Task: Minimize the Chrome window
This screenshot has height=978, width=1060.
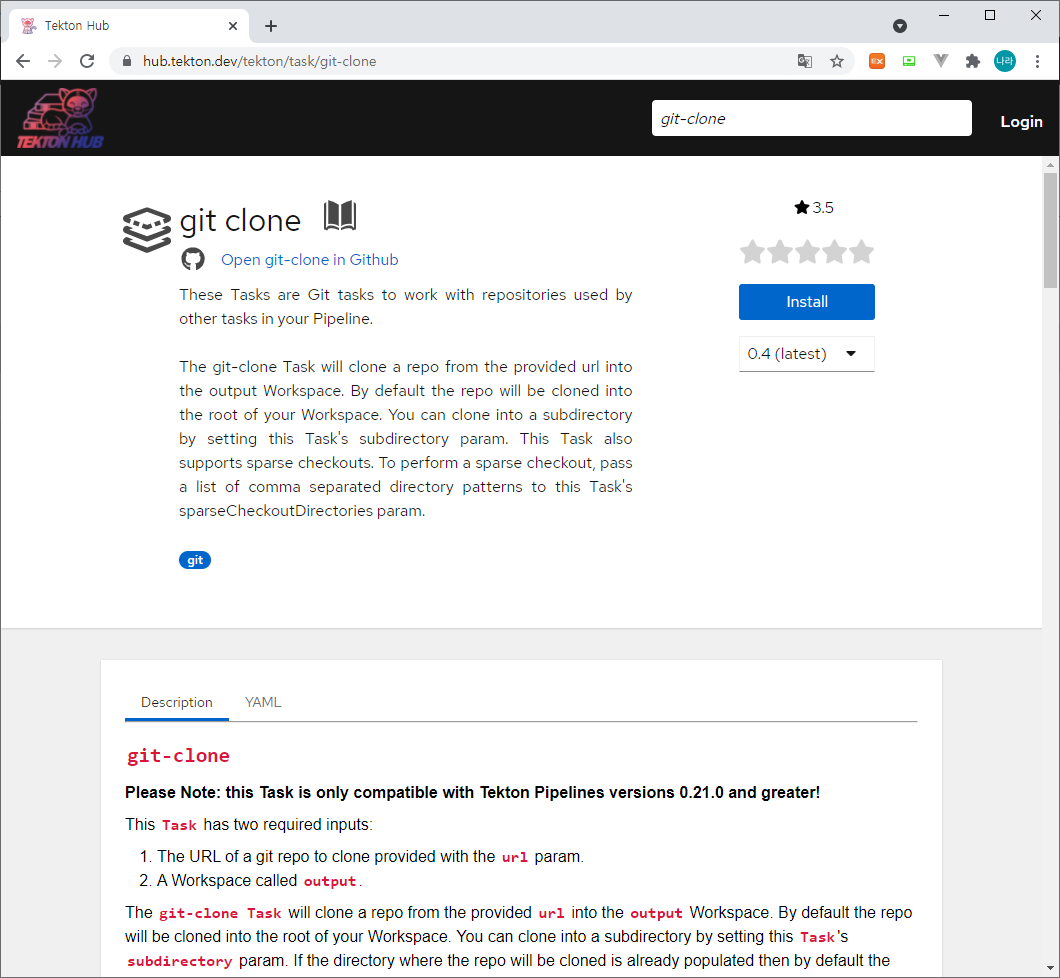Action: [x=944, y=15]
